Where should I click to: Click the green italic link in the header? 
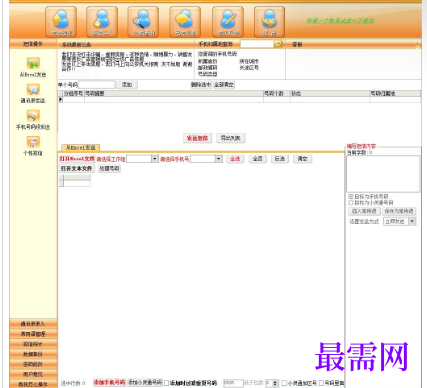[x=340, y=21]
